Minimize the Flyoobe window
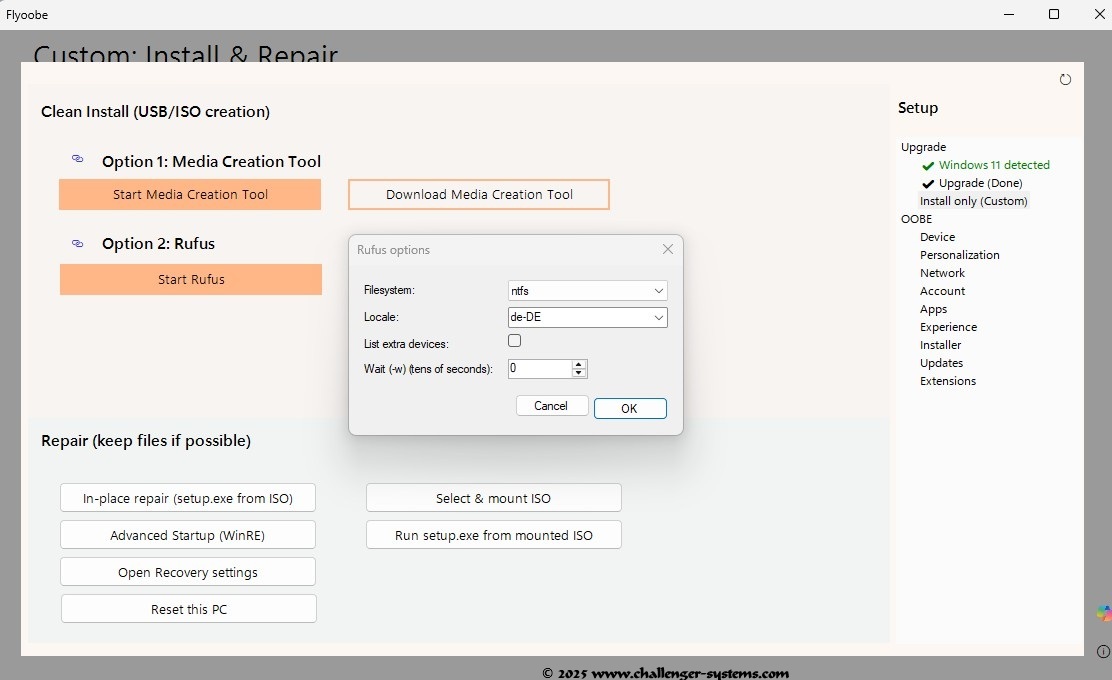The image size is (1112, 680). 1008,14
